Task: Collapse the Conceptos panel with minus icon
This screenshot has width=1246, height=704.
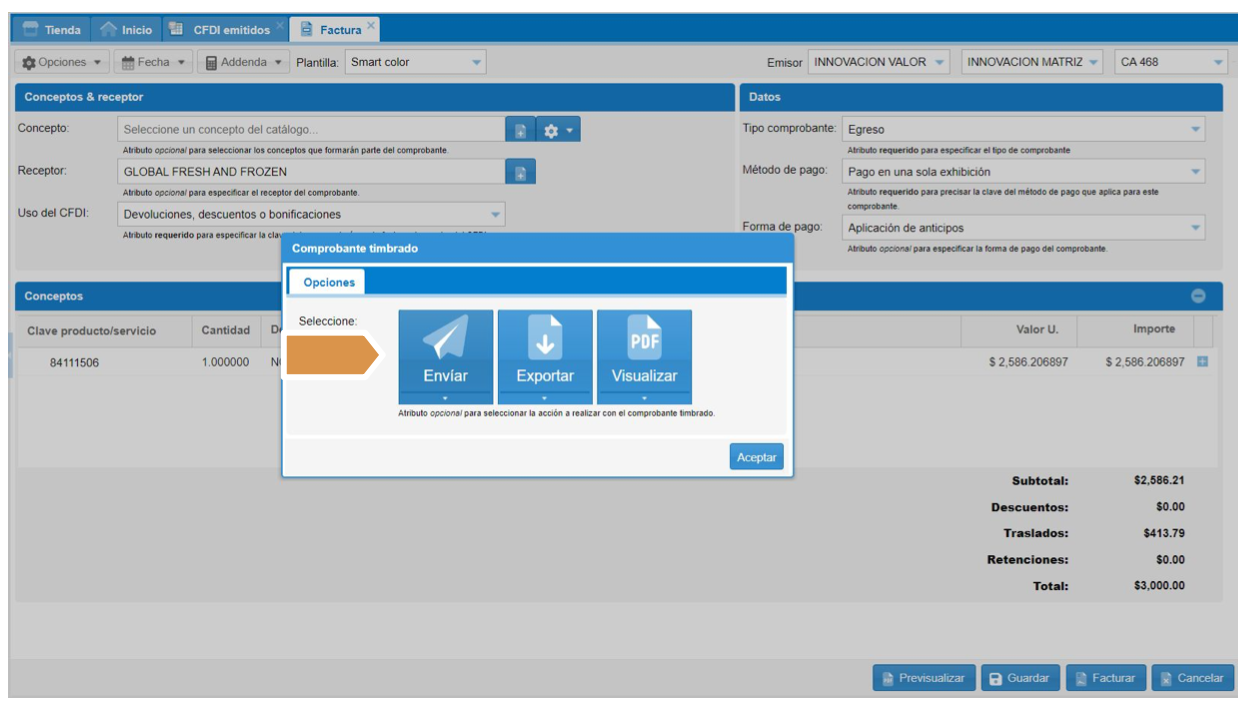Action: [x=1198, y=296]
